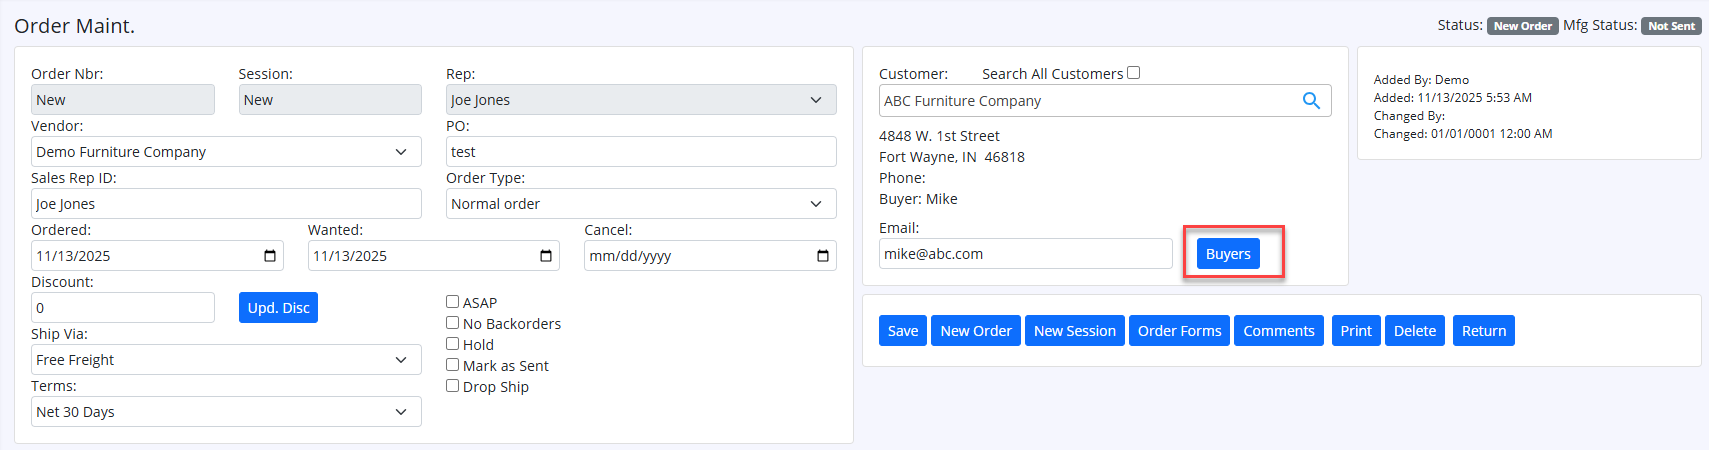Enable the ASAP checkbox

click(453, 302)
